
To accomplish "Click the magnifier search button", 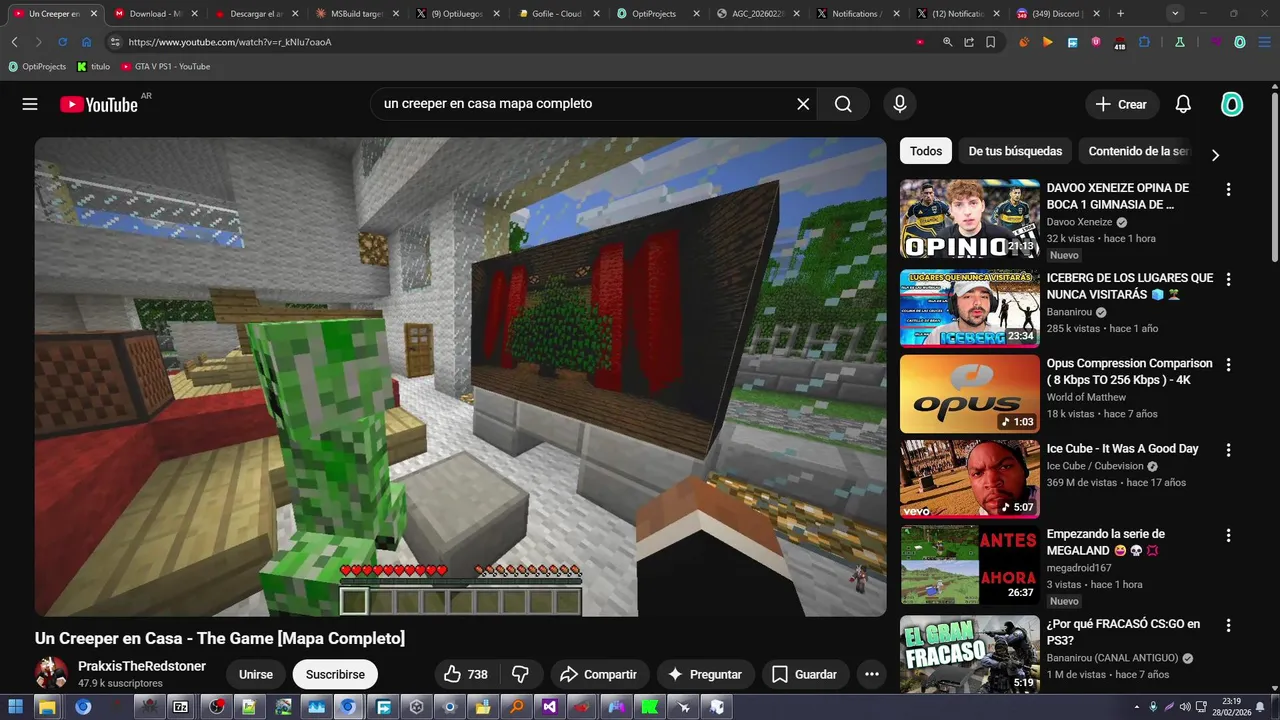I will click(x=843, y=104).
